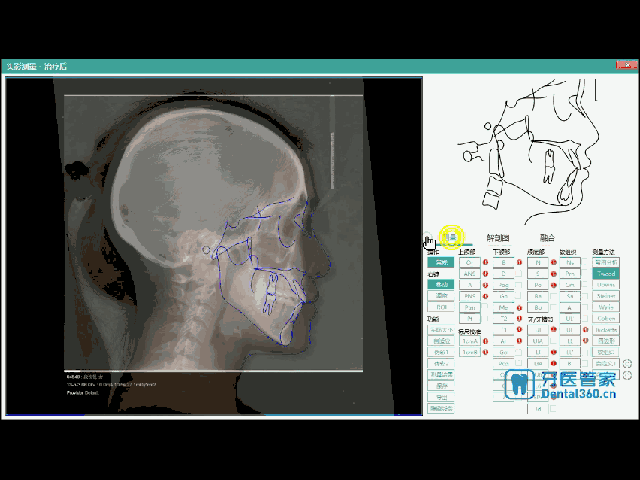The image size is (640, 480).
Task: Click the 保存 save button
Action: [441, 386]
